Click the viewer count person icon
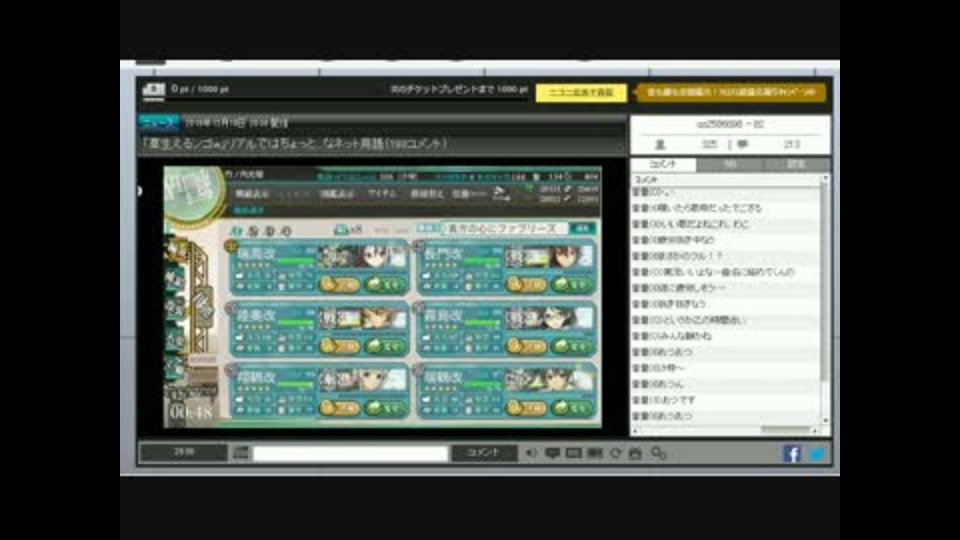Viewport: 960px width, 540px height. pyautogui.click(x=660, y=144)
